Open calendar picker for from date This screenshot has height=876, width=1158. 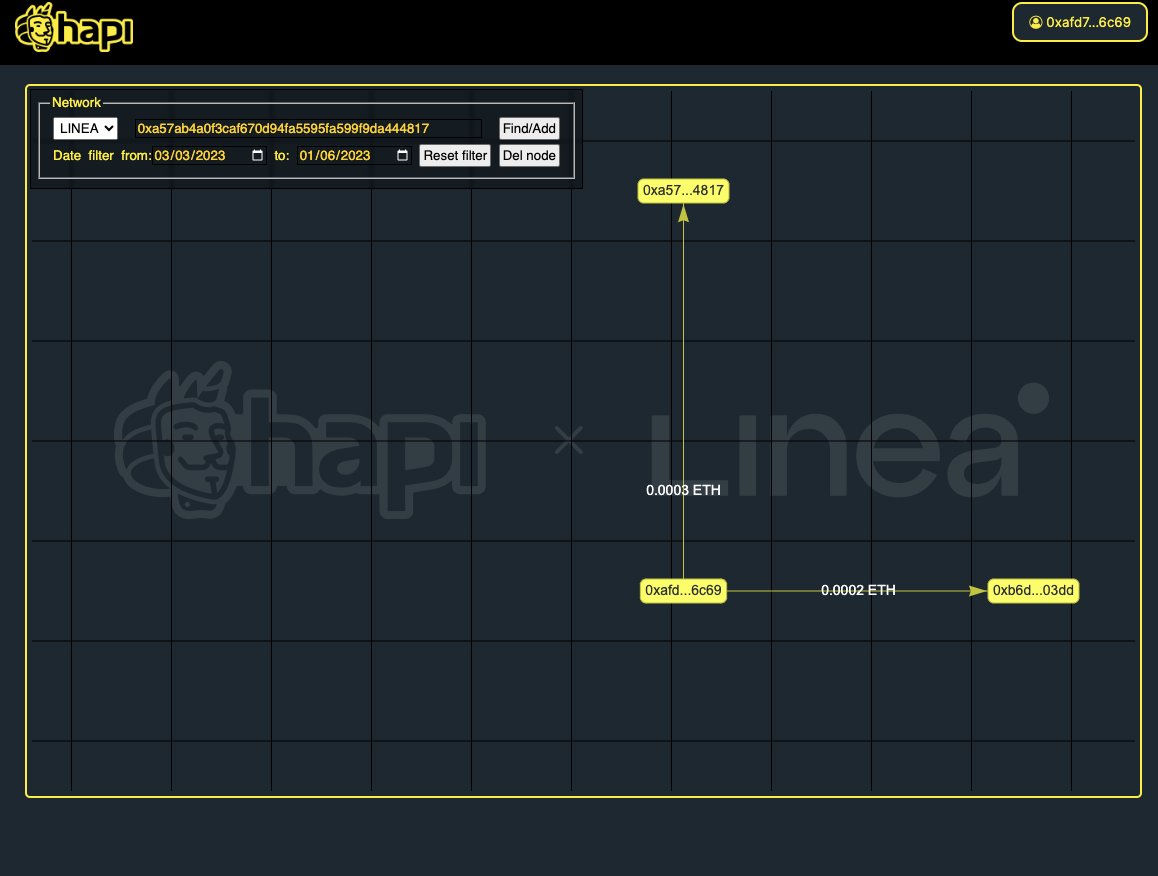point(257,155)
